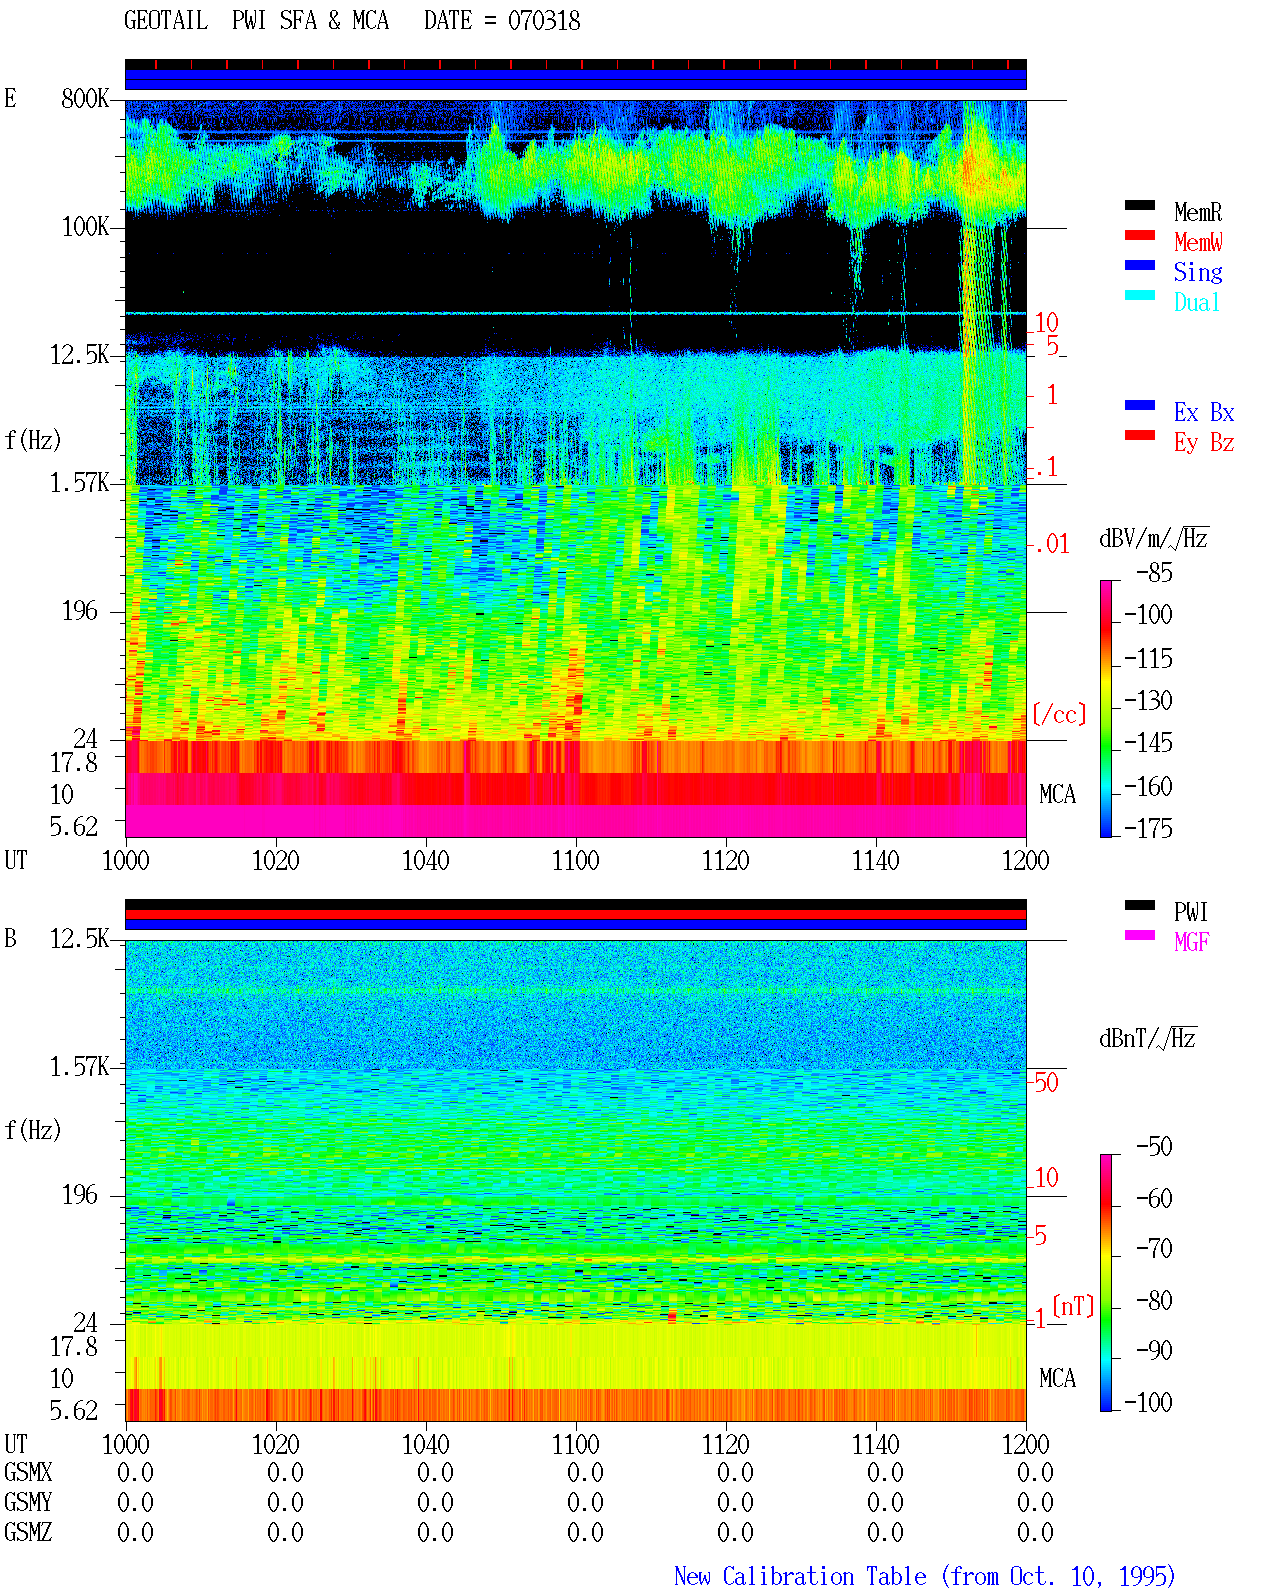Viewport: 1280px width, 1593px height.
Task: Click the red '[/cc]' density unit label
Action: [1059, 714]
